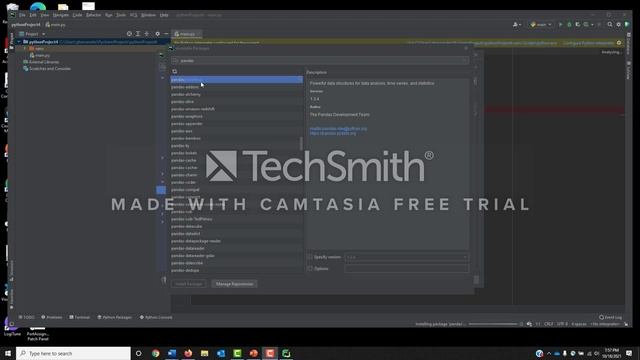
Task: Expand all nodes in Project panel
Action: point(138,34)
